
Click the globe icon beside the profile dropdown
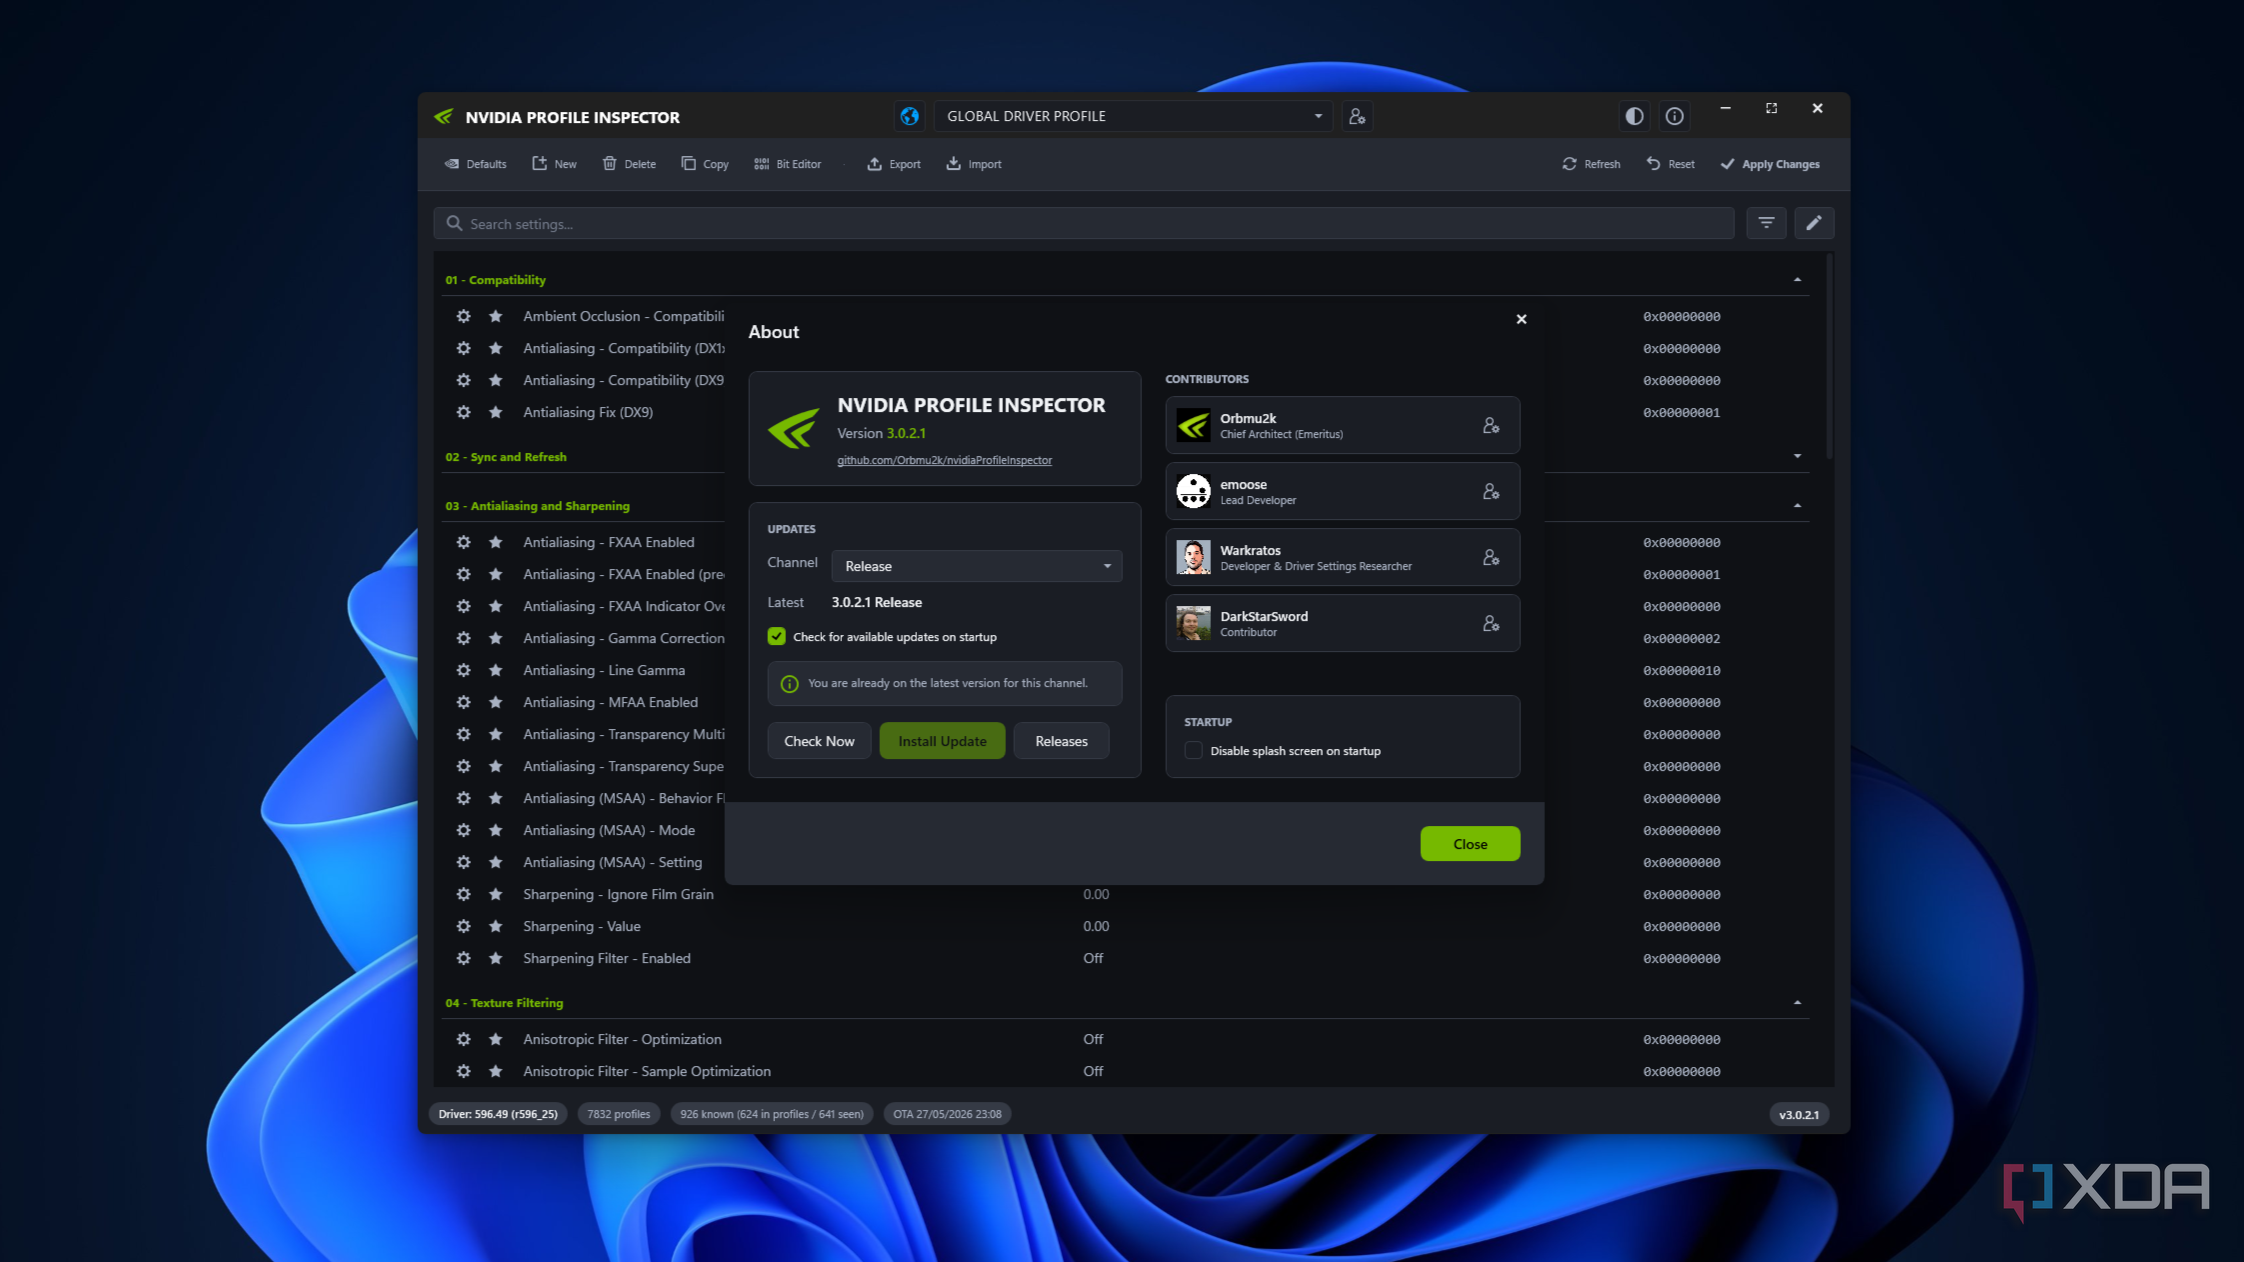pos(909,116)
